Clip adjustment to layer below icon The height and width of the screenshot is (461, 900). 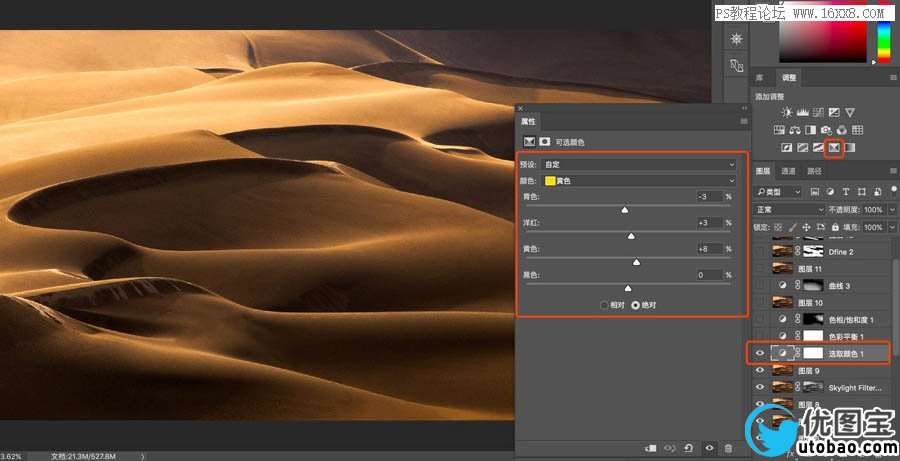click(x=651, y=449)
